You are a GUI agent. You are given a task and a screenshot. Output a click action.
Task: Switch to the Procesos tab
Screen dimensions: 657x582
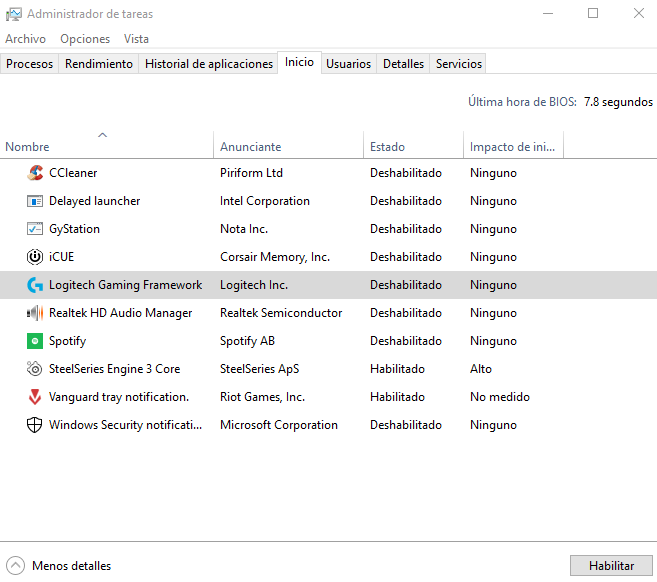[29, 64]
